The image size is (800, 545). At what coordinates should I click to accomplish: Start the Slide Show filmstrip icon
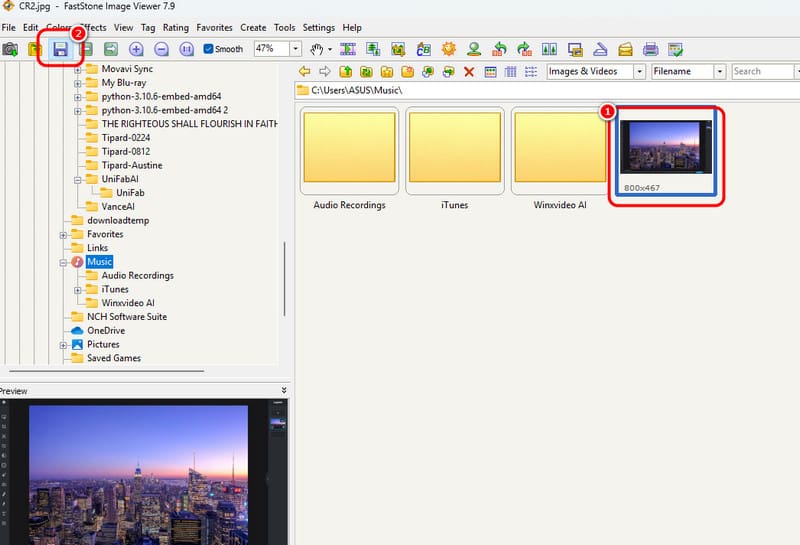click(348, 49)
